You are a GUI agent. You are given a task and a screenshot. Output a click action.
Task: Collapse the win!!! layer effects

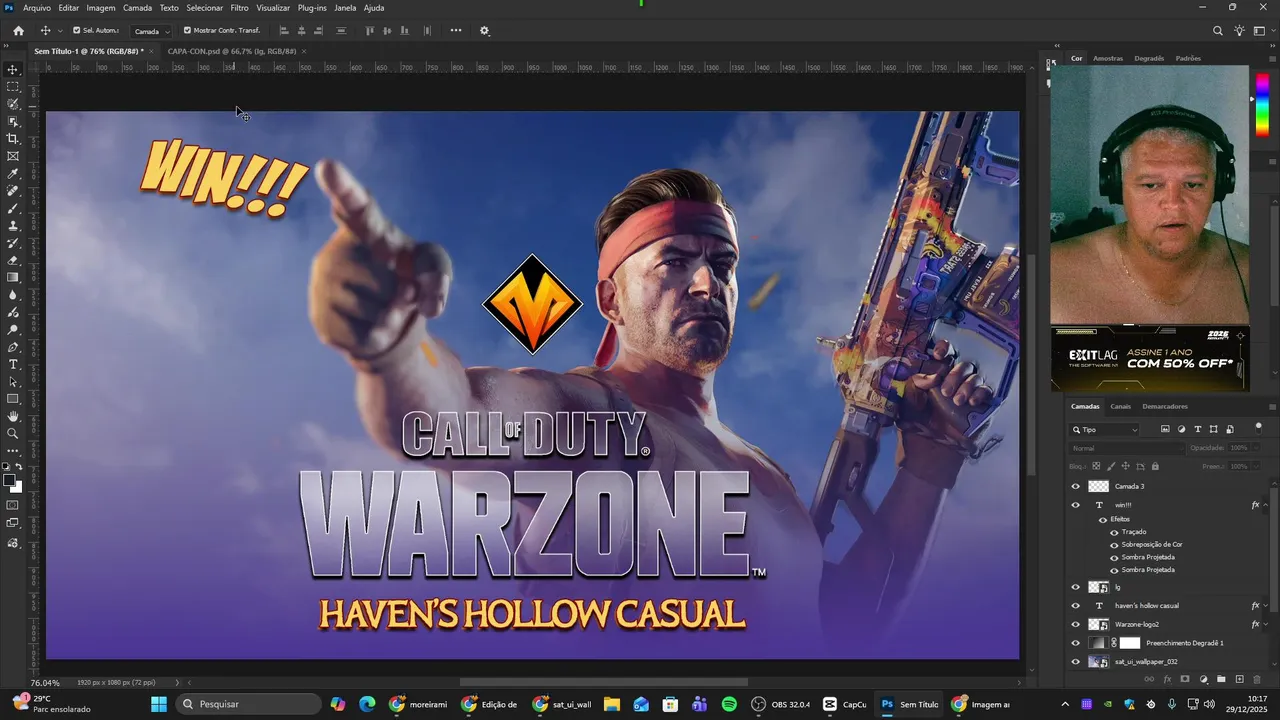[x=1267, y=505]
